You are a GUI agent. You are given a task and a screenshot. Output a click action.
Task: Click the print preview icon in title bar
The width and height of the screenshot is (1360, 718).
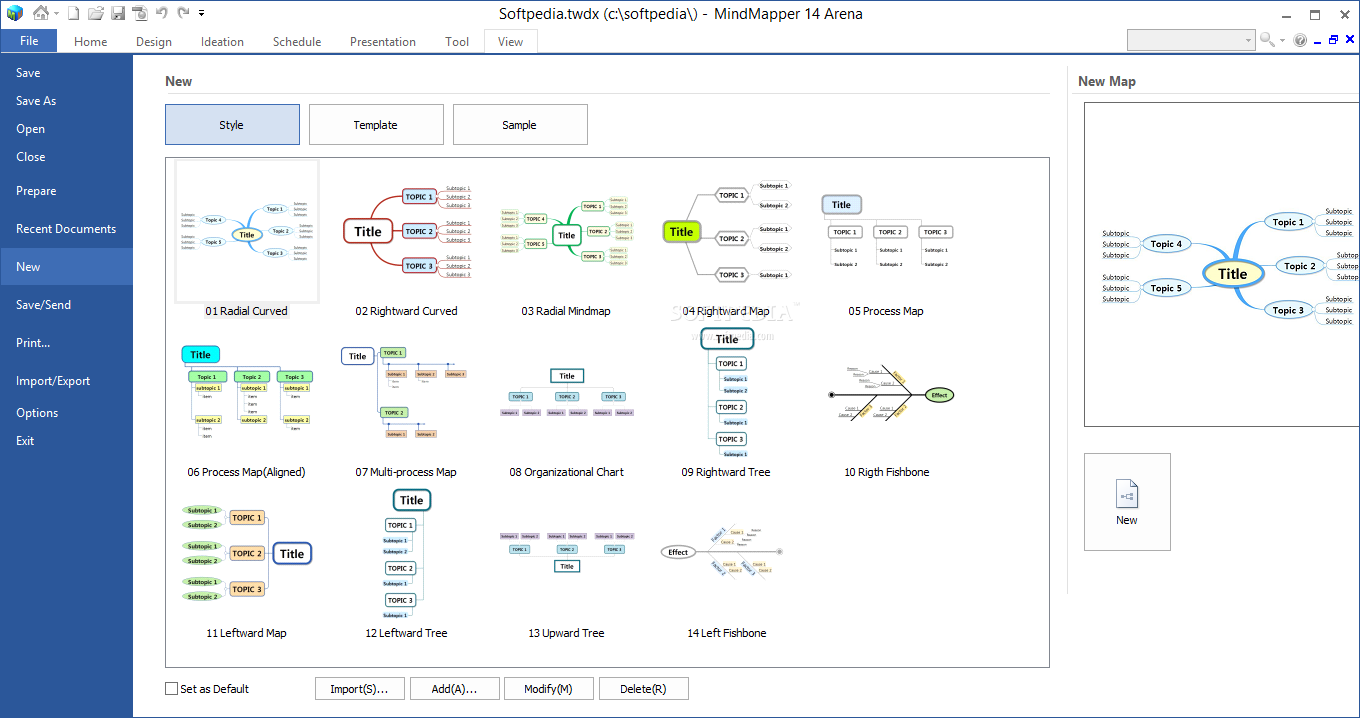tap(140, 13)
